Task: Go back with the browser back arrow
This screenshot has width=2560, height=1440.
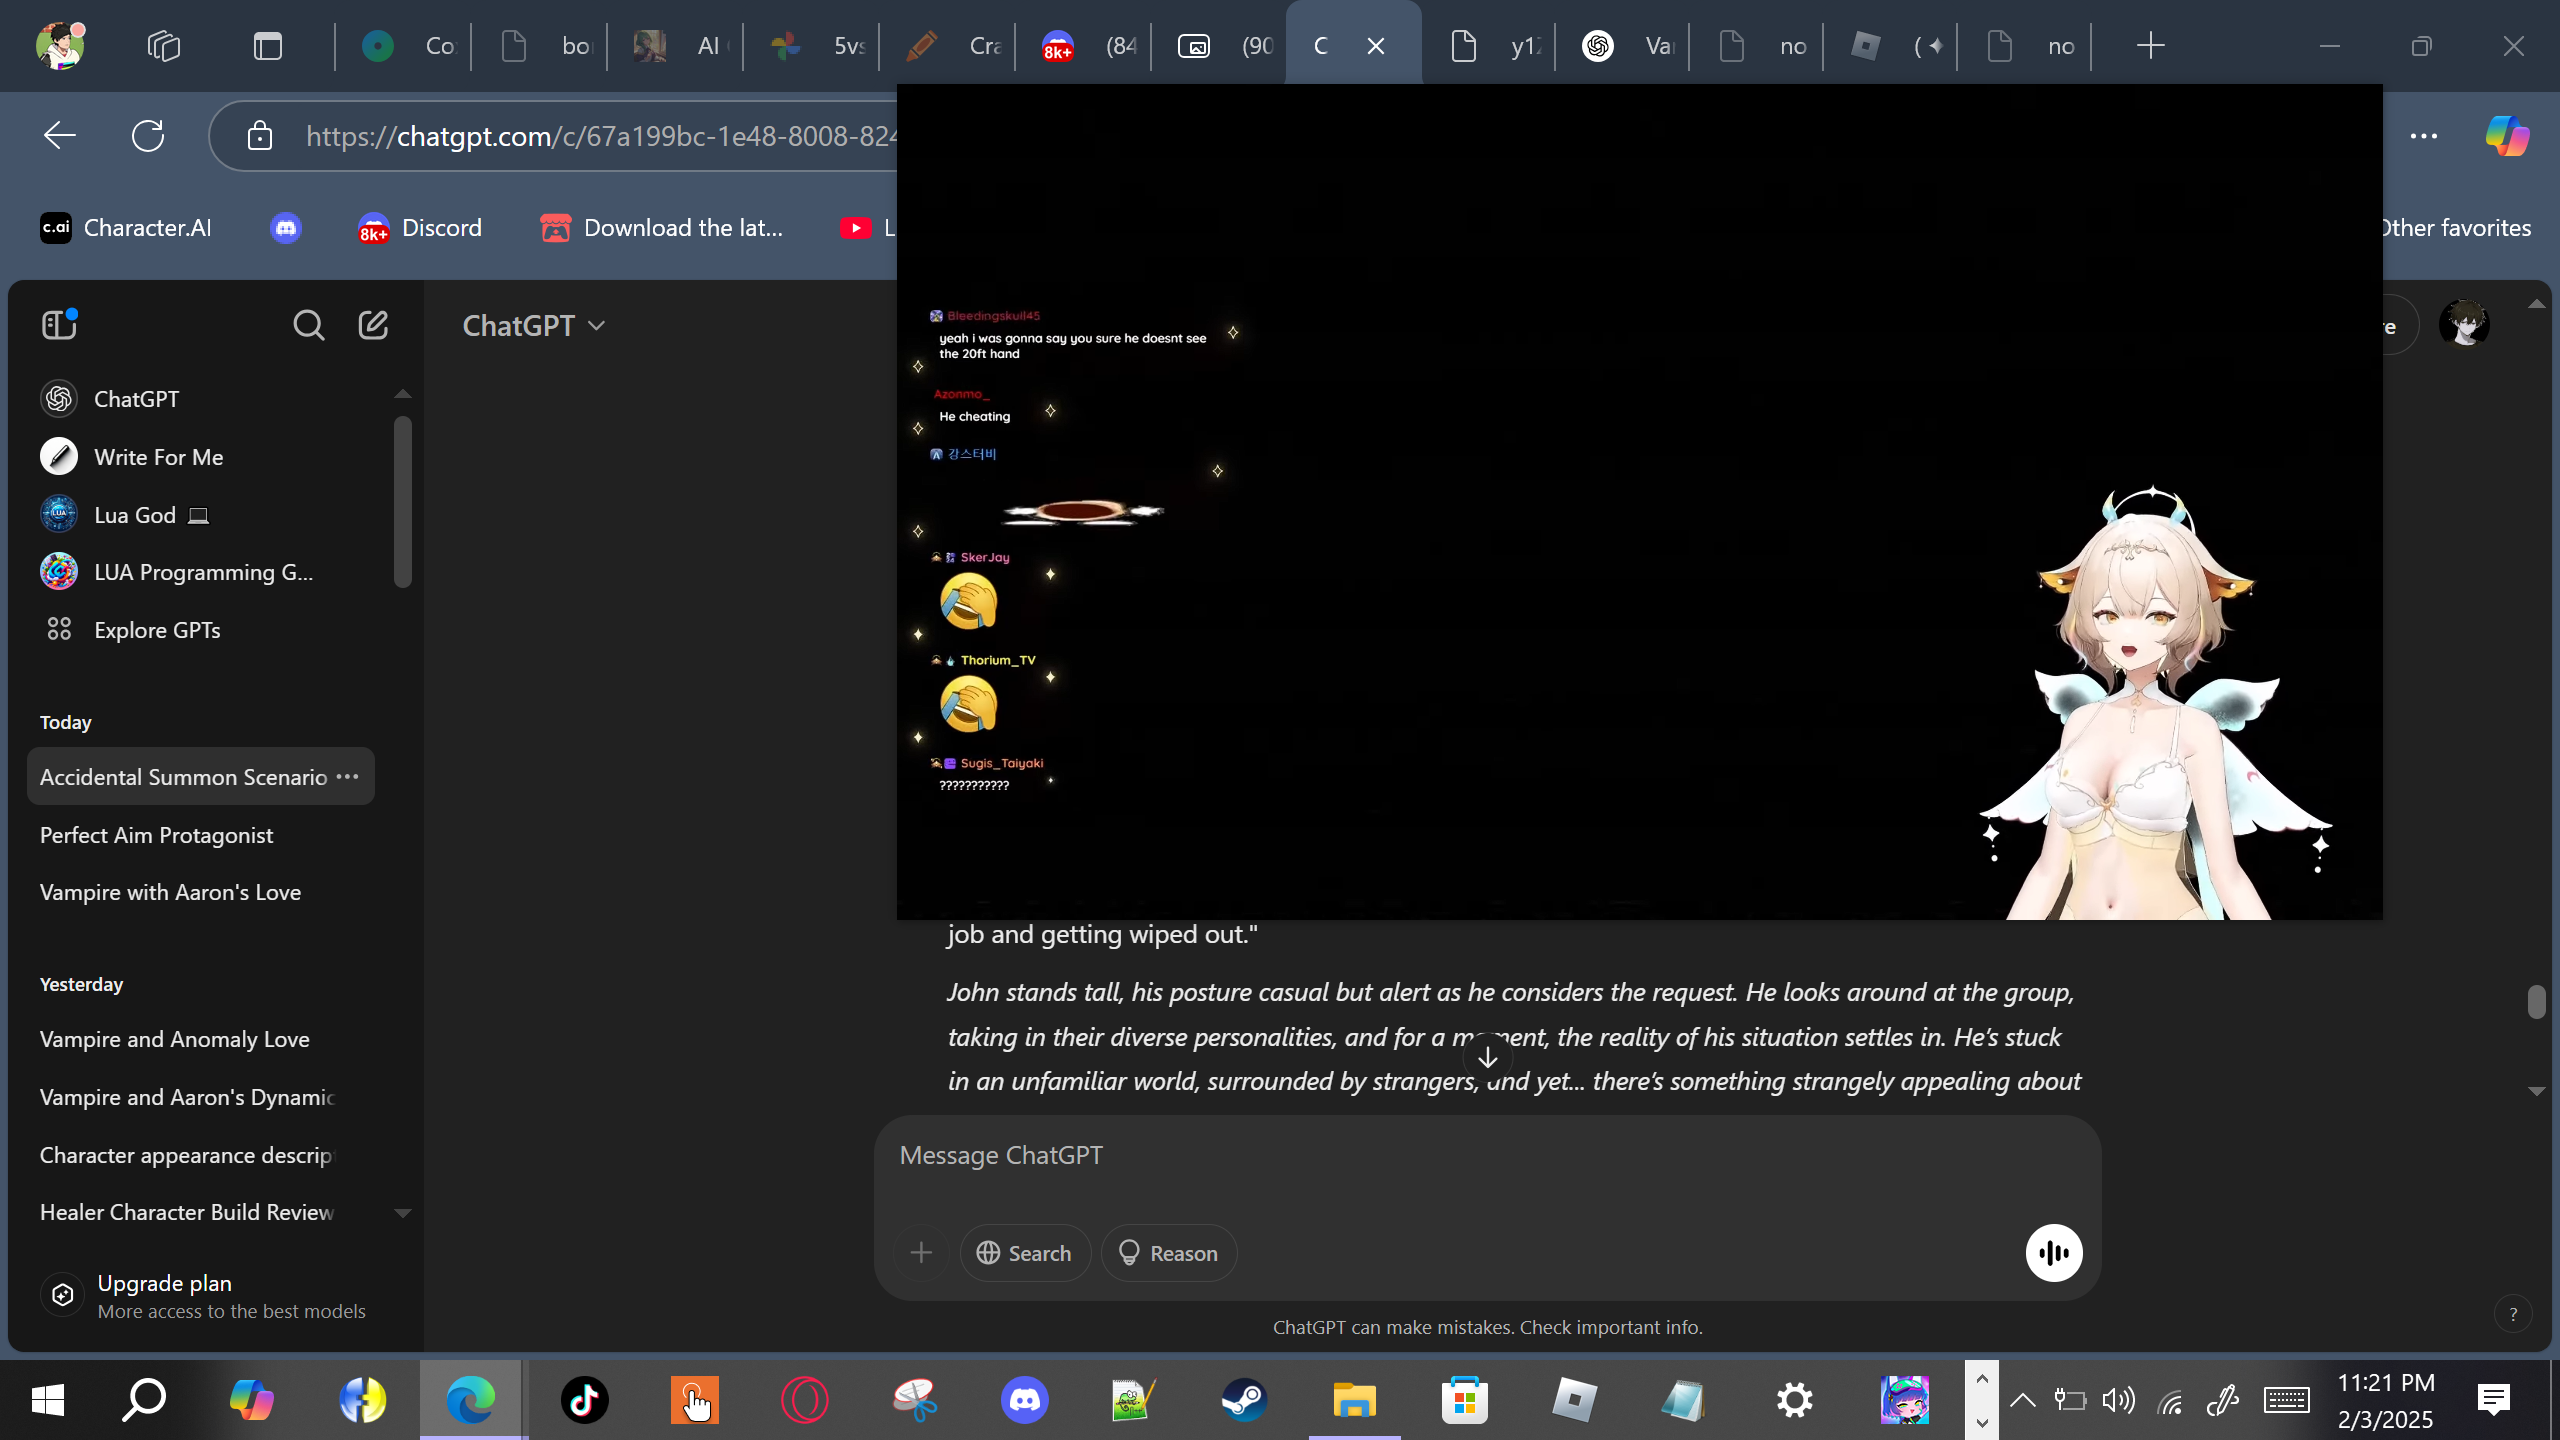Action: point(60,136)
